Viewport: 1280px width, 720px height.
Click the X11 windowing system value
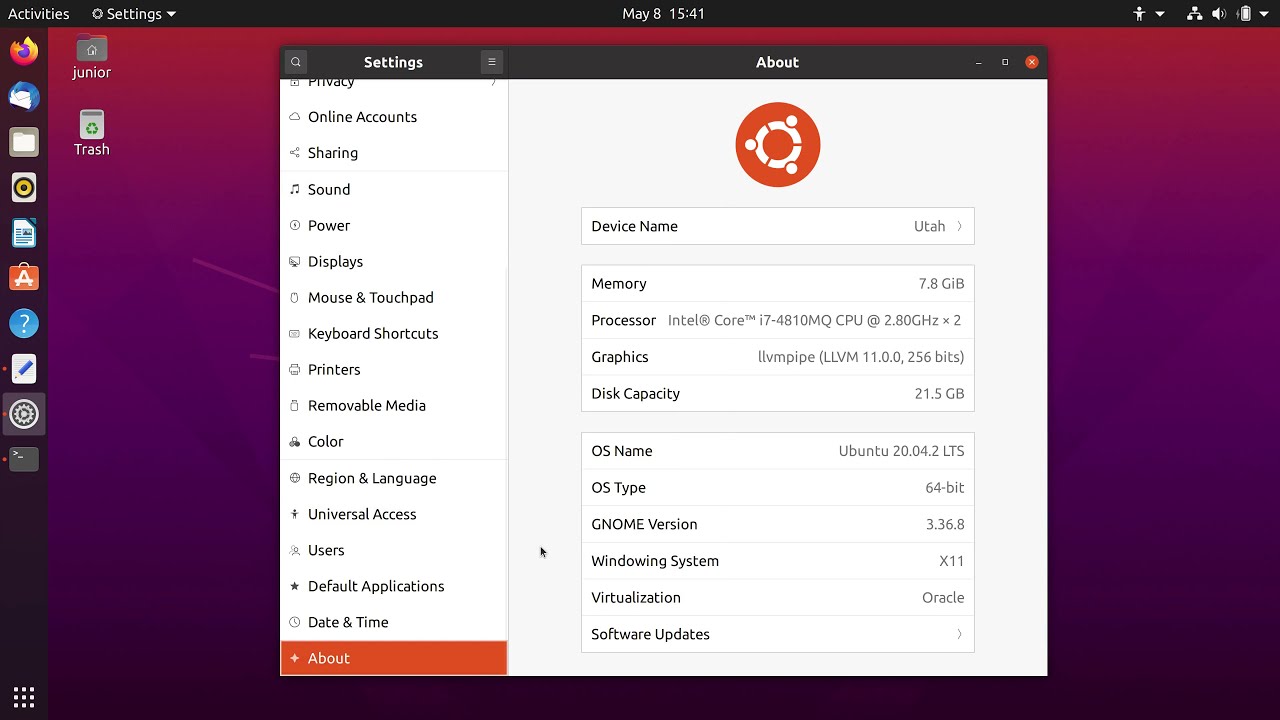pos(951,561)
